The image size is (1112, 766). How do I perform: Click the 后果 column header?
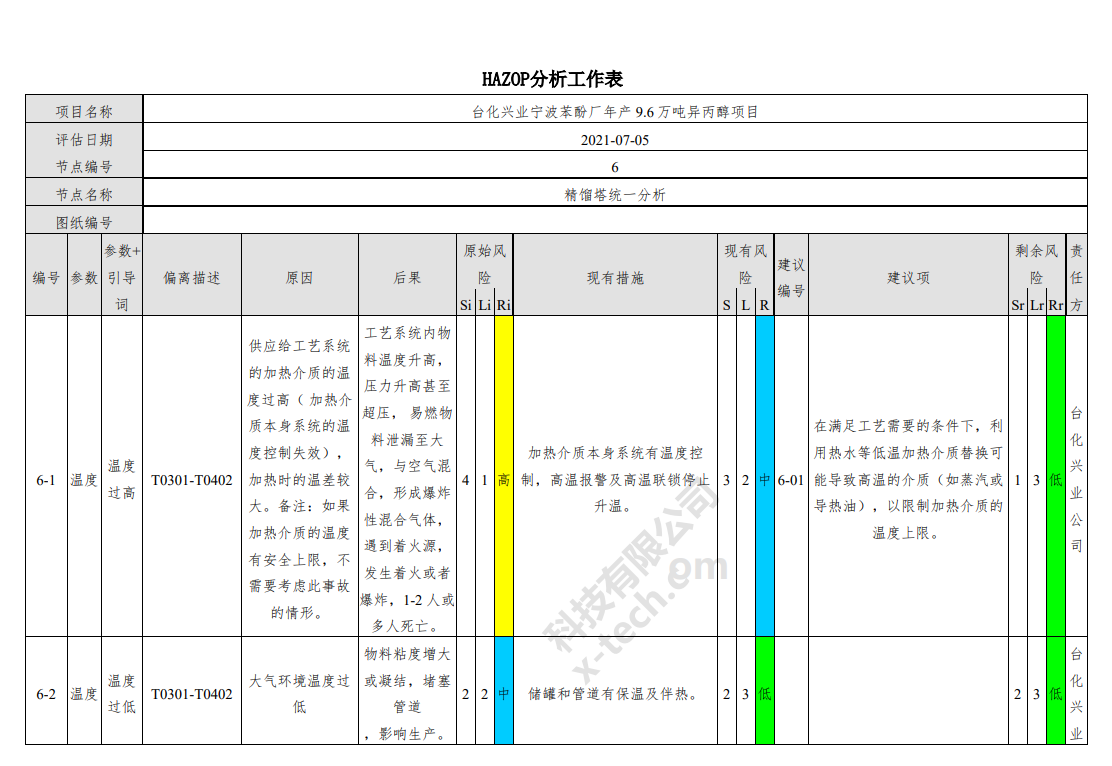408,275
